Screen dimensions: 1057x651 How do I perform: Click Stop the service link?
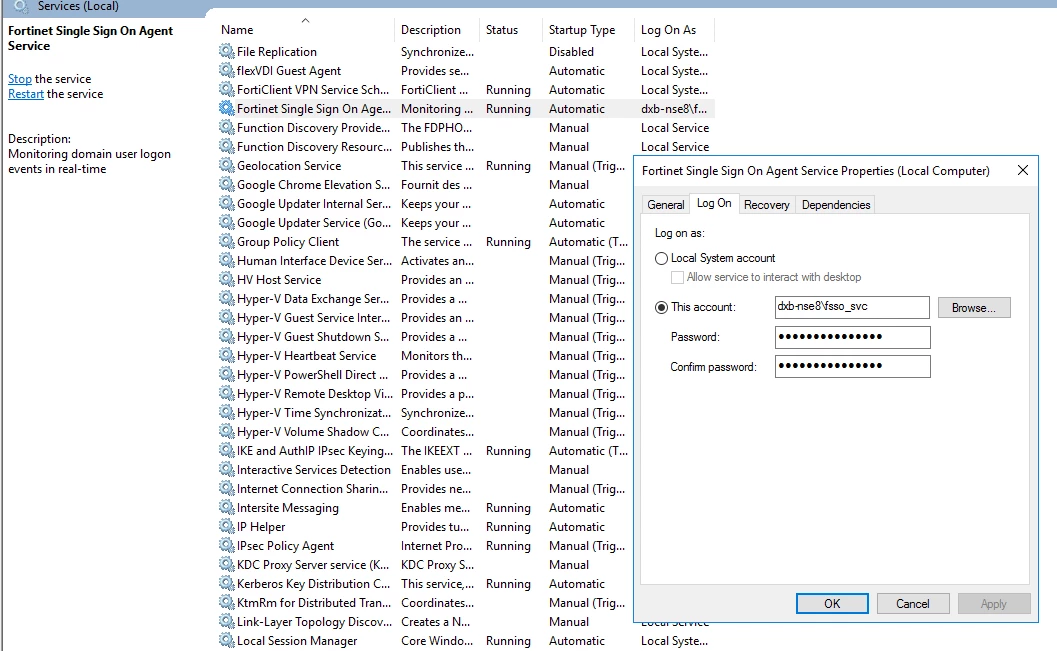[x=20, y=79]
